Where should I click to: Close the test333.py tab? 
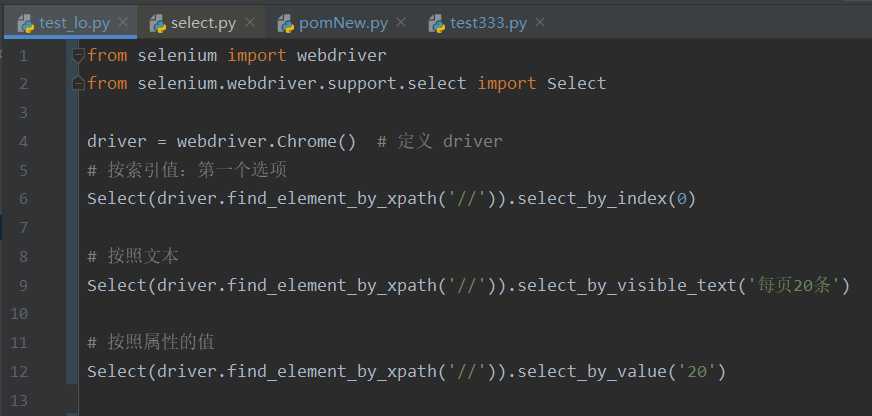(x=540, y=22)
